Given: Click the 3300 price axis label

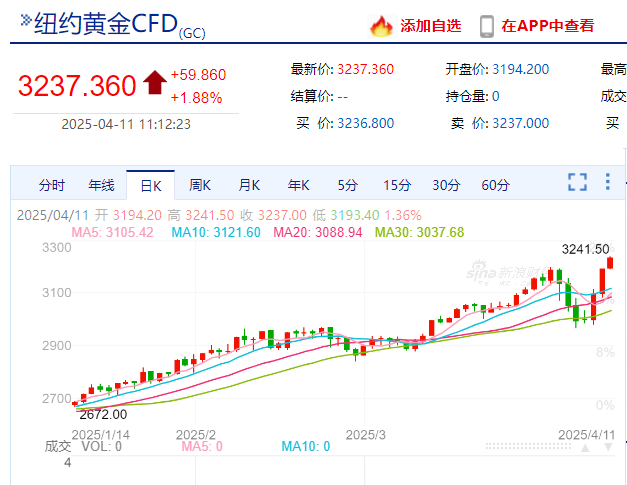Looking at the screenshot, I should pyautogui.click(x=57, y=247).
